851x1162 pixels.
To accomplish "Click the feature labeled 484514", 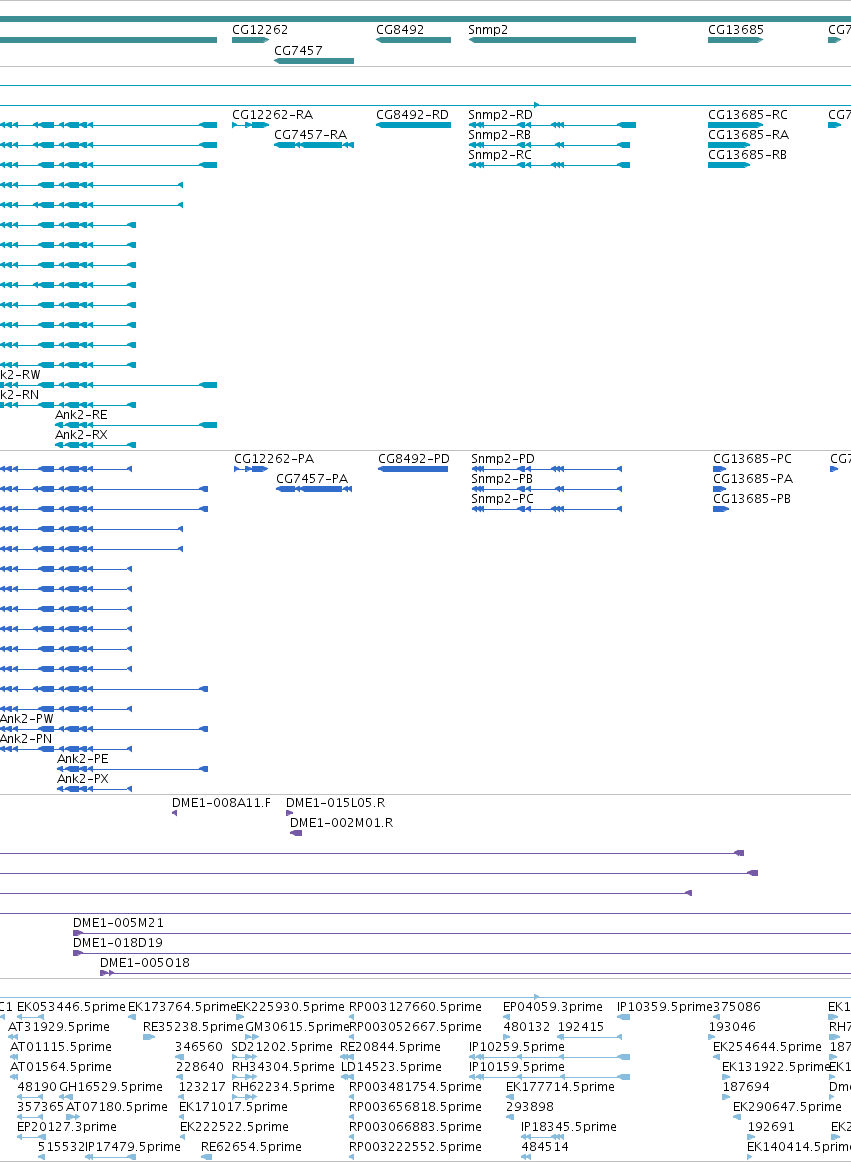I will [x=545, y=1146].
